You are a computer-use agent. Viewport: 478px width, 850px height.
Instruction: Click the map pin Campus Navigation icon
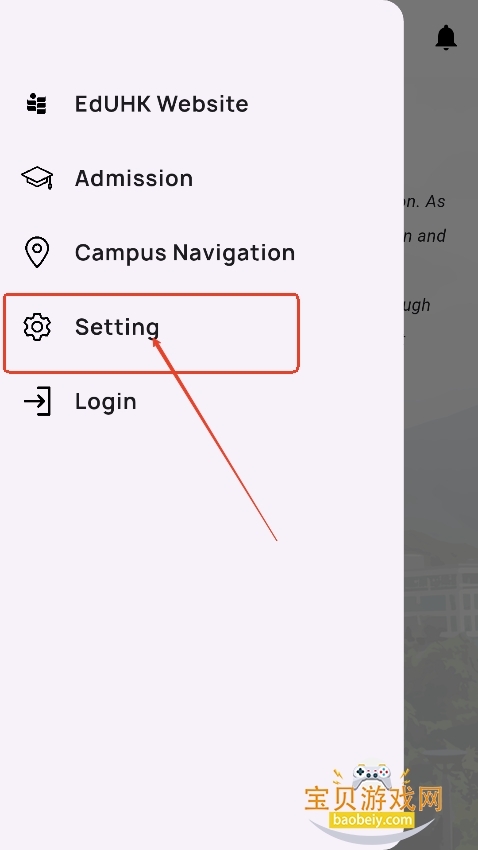37,252
